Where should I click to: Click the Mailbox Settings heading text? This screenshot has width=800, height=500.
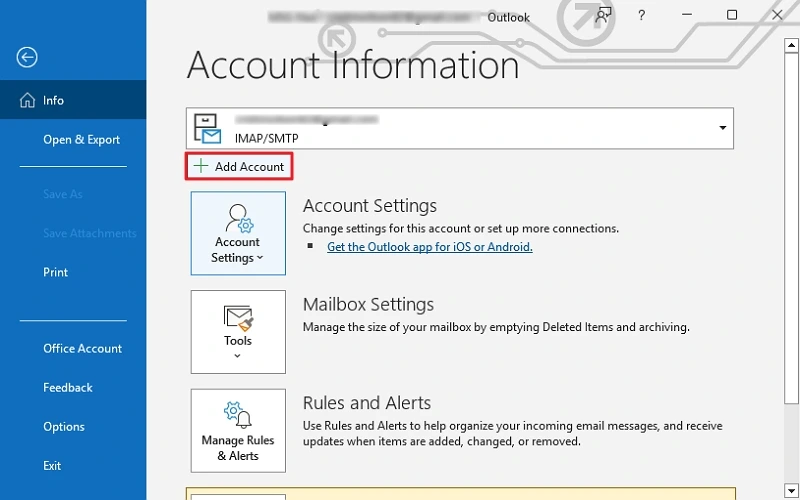coord(368,305)
